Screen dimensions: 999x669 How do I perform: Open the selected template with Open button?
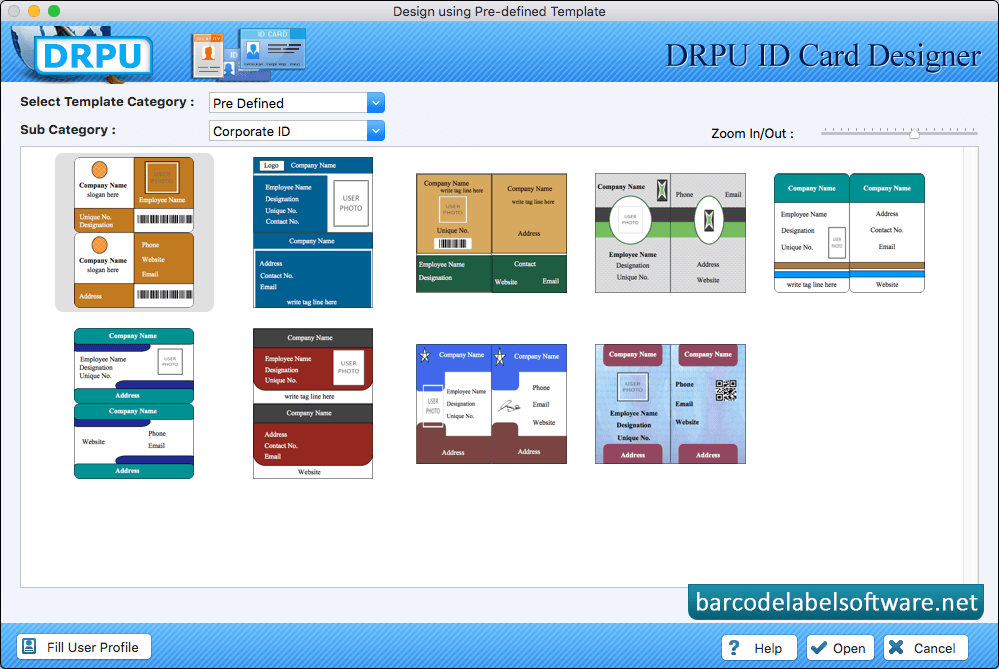840,648
